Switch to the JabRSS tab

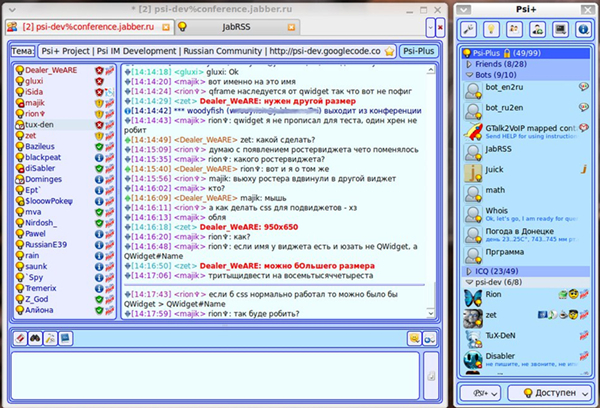[236, 27]
